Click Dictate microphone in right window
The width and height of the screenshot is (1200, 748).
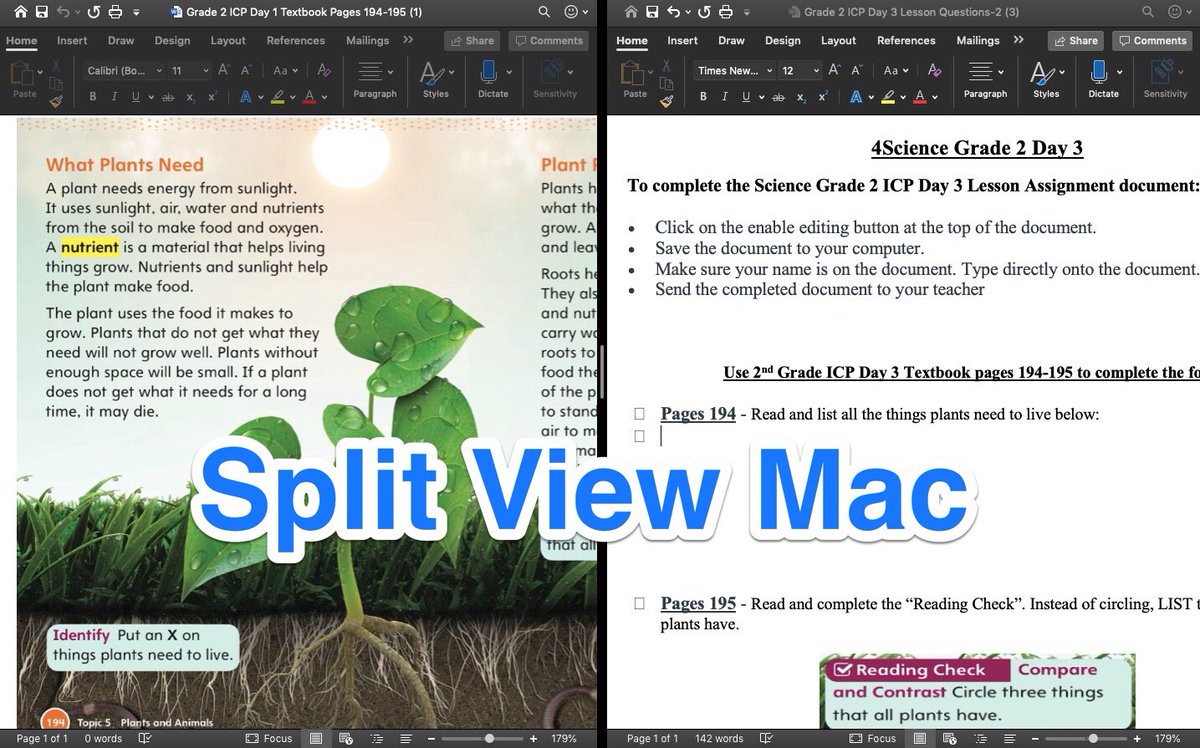point(1099,72)
